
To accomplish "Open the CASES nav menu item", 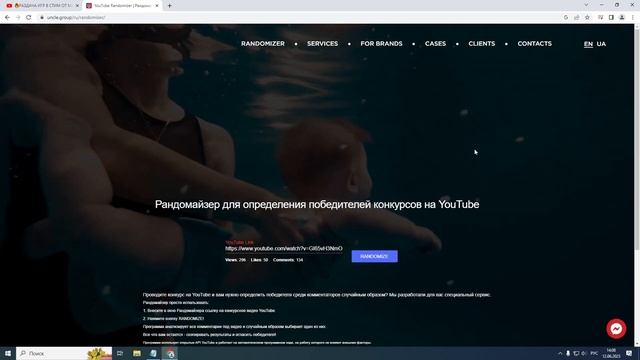I will [x=435, y=44].
